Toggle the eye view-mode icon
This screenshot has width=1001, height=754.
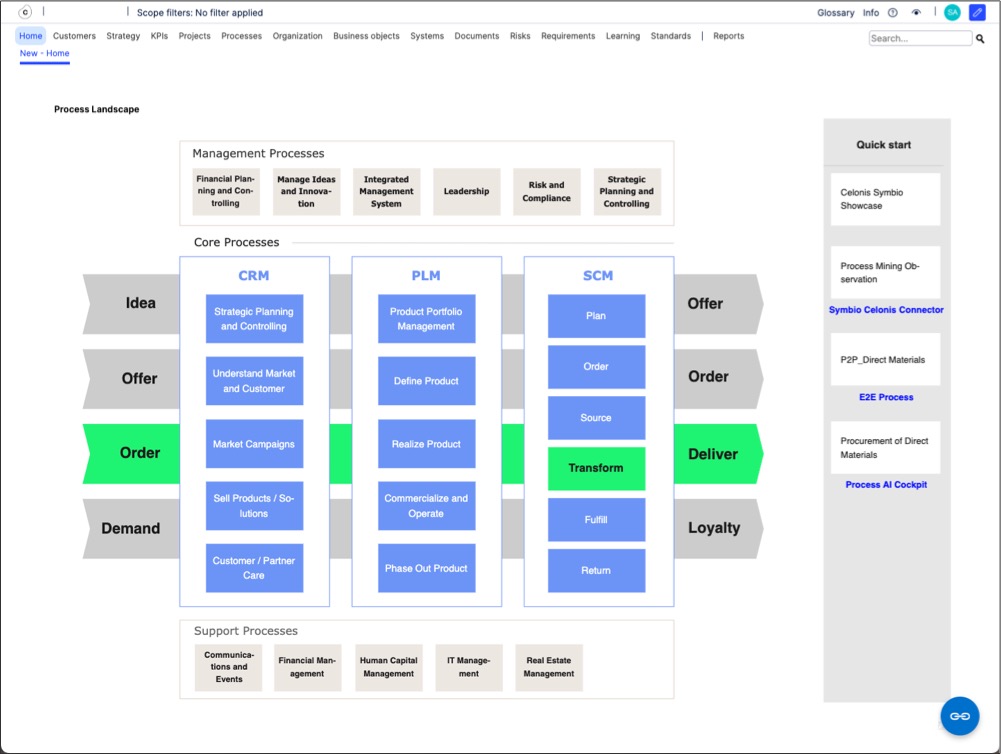pos(916,13)
